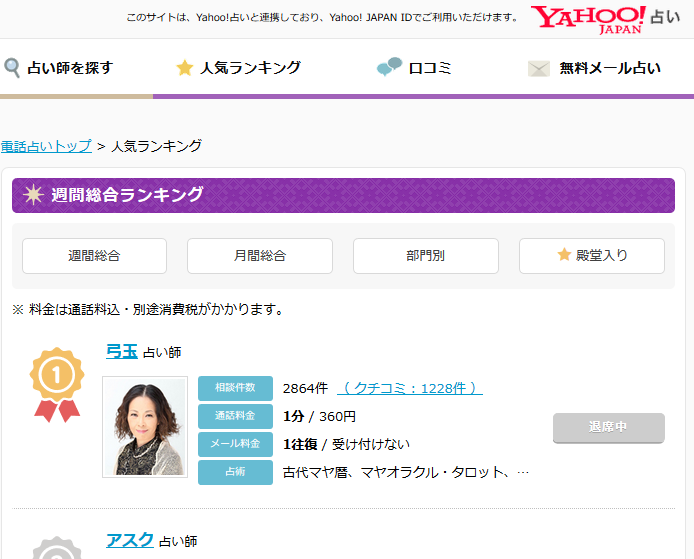
Task: Click the speech bubbles review icon
Action: click(x=389, y=66)
